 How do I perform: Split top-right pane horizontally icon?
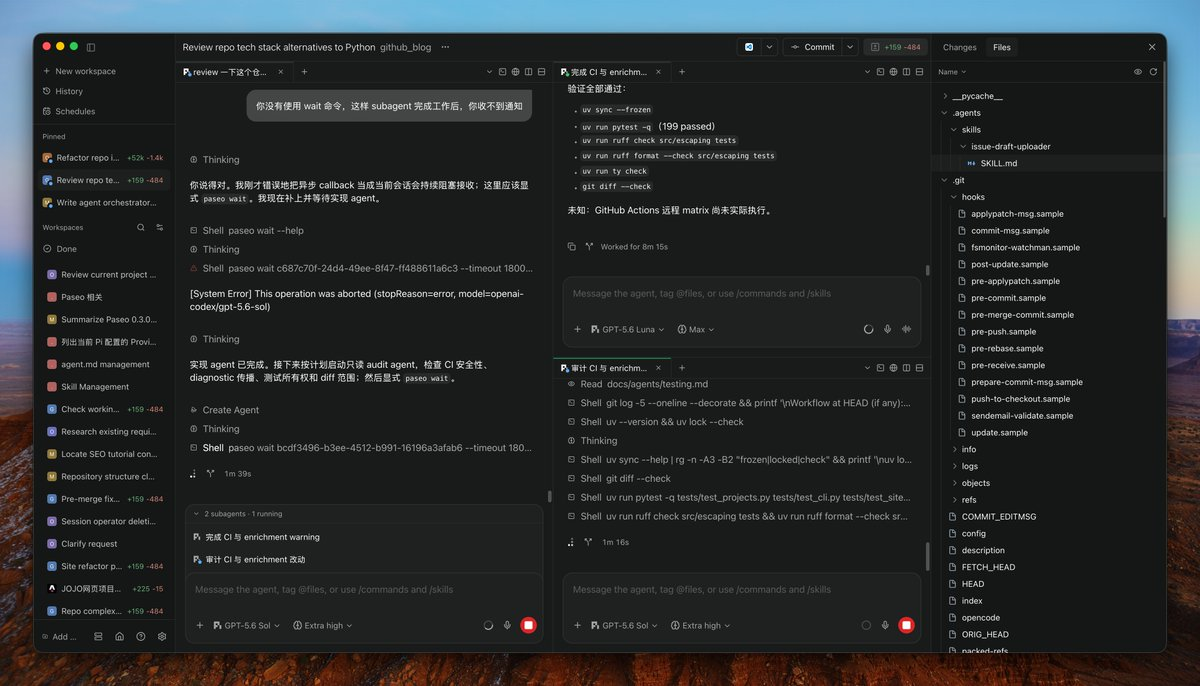(919, 72)
